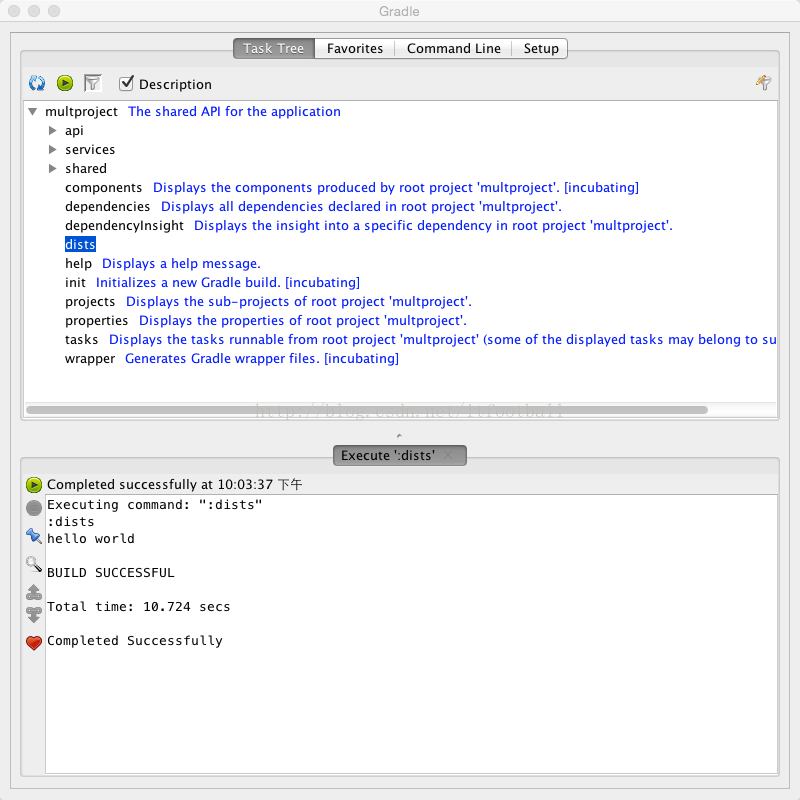Click the edit build file icon at top right

(x=764, y=82)
